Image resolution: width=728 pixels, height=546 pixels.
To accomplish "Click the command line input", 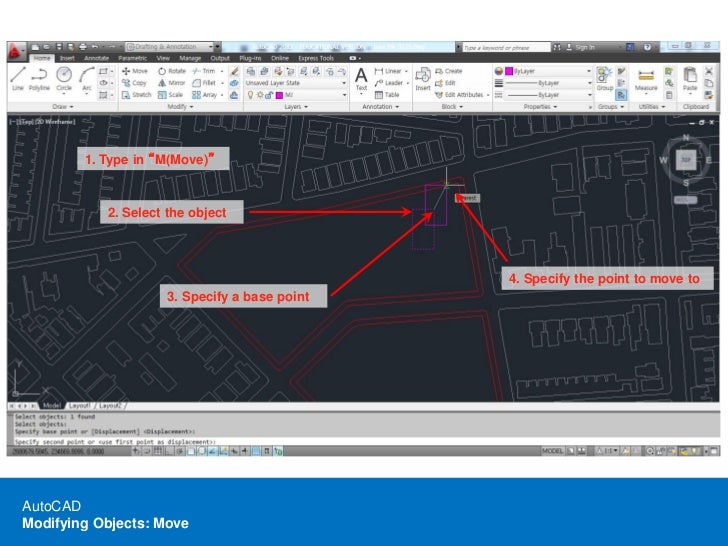I will click(367, 442).
